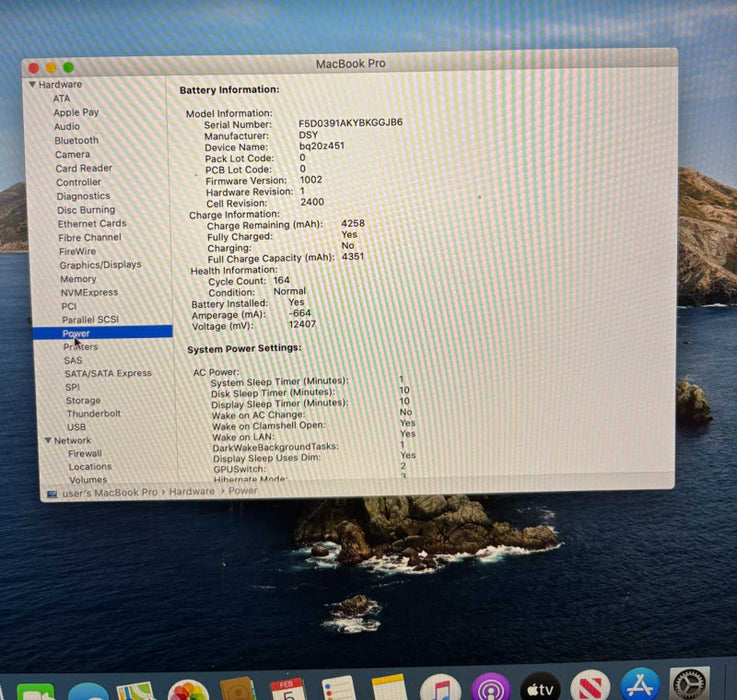Launch Maps from the Dock
Screen dimensions: 737x700
(x=136, y=691)
